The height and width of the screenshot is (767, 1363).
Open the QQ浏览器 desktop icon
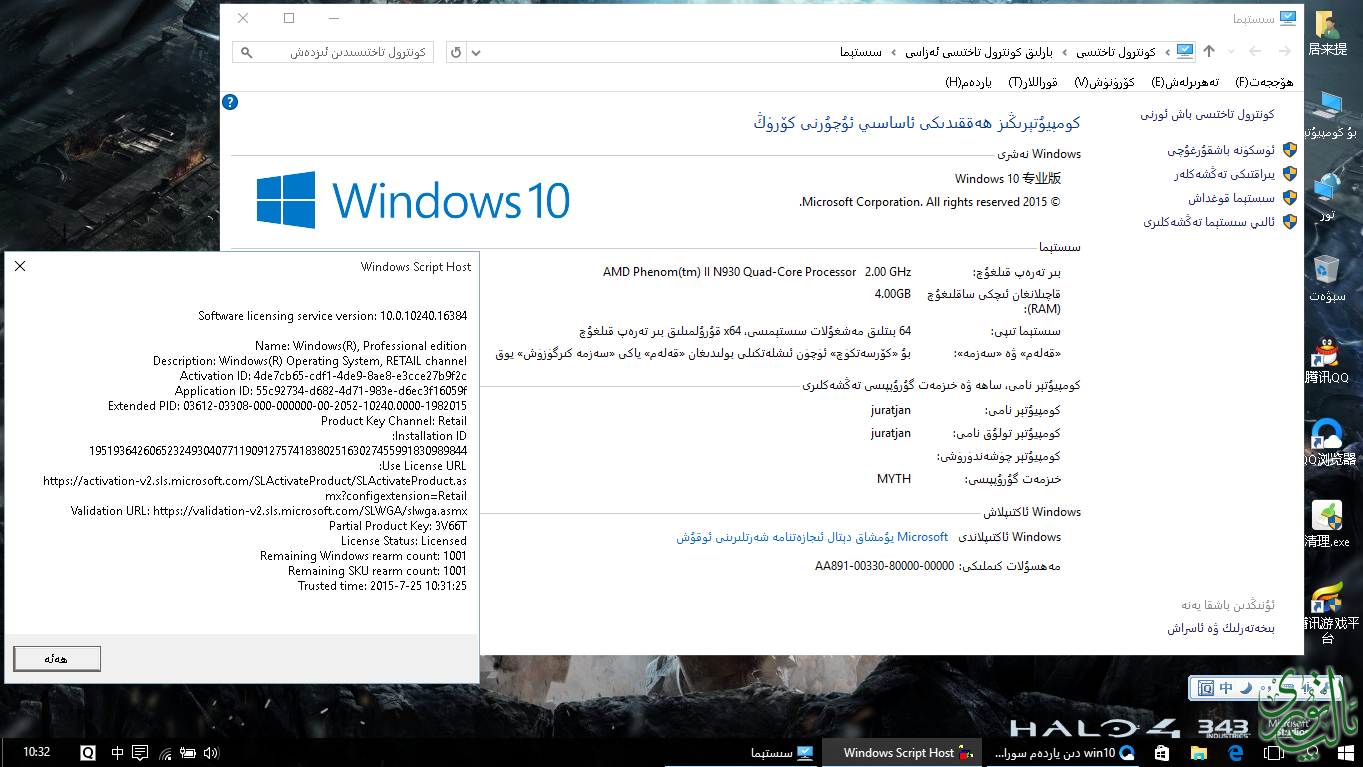tap(1330, 442)
